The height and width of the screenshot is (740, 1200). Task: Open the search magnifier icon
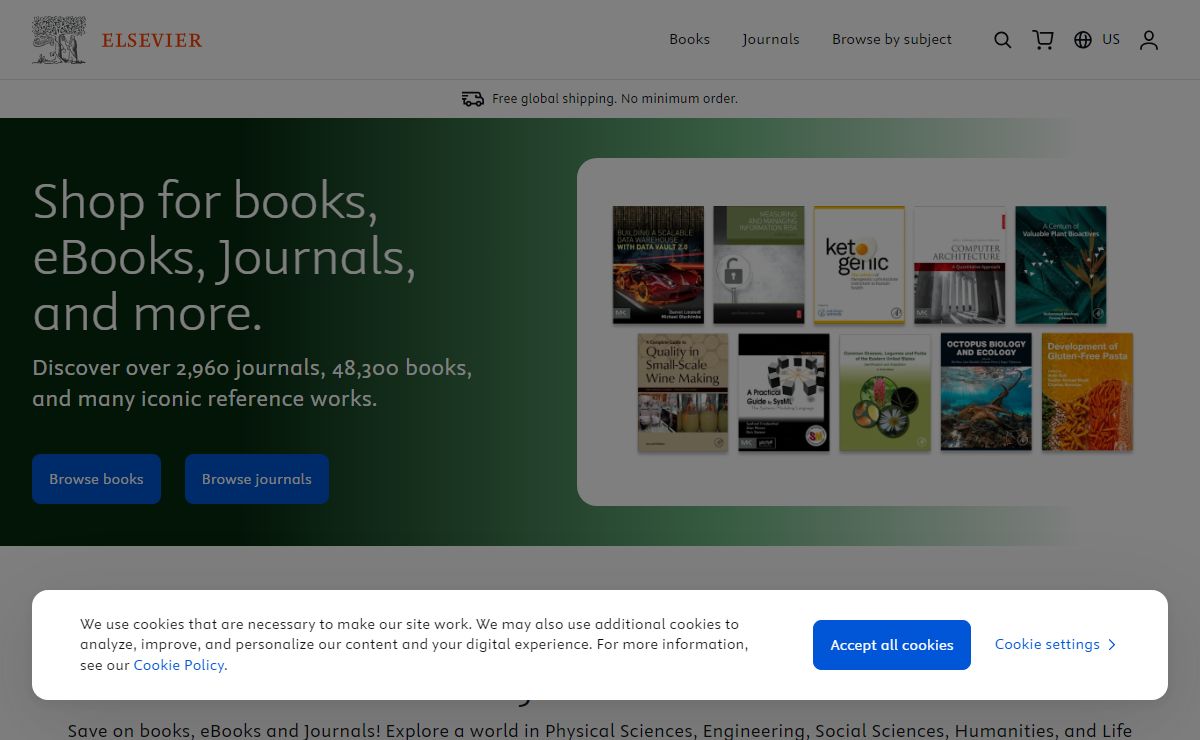(x=1002, y=40)
